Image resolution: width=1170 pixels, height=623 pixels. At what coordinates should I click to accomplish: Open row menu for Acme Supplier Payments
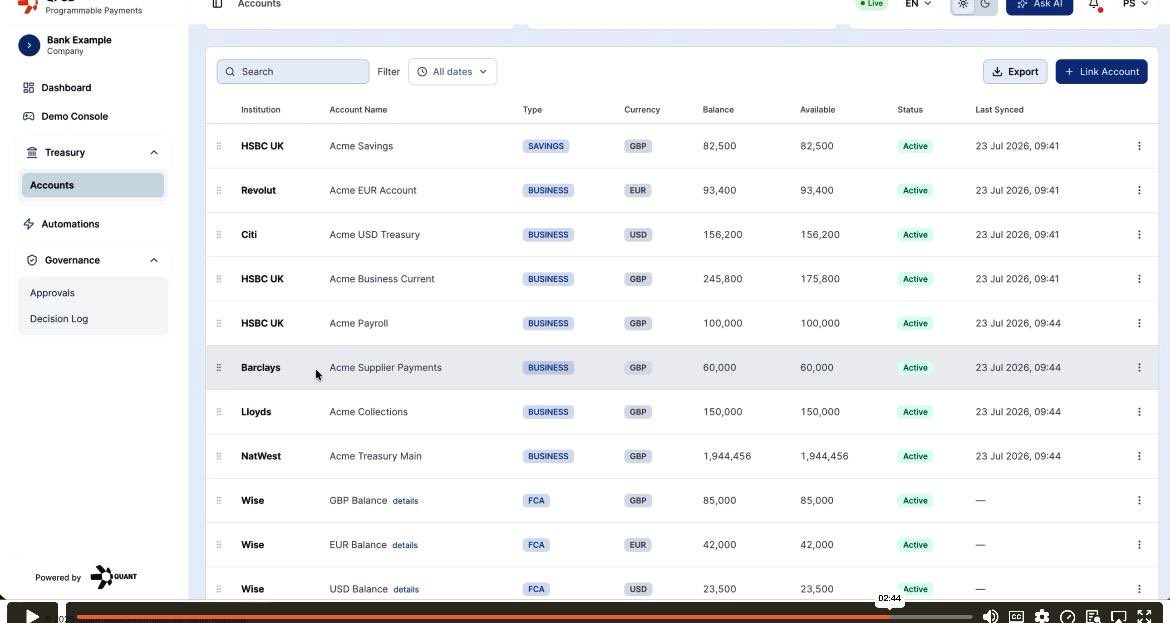[x=1139, y=368]
